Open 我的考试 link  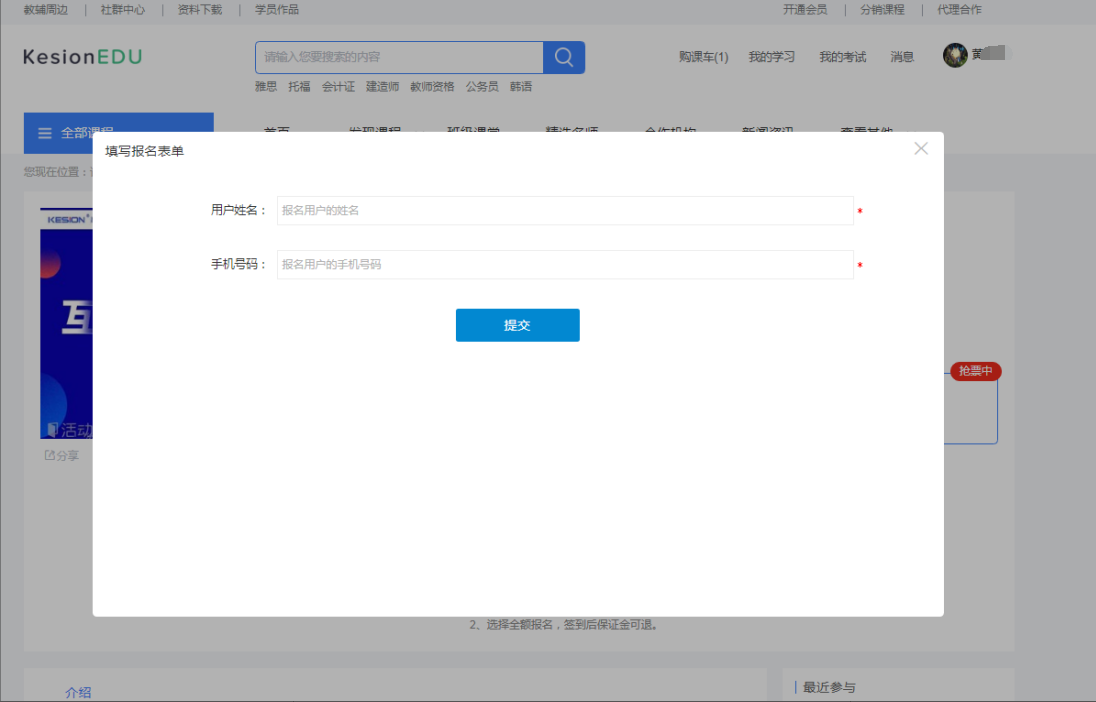tap(842, 57)
